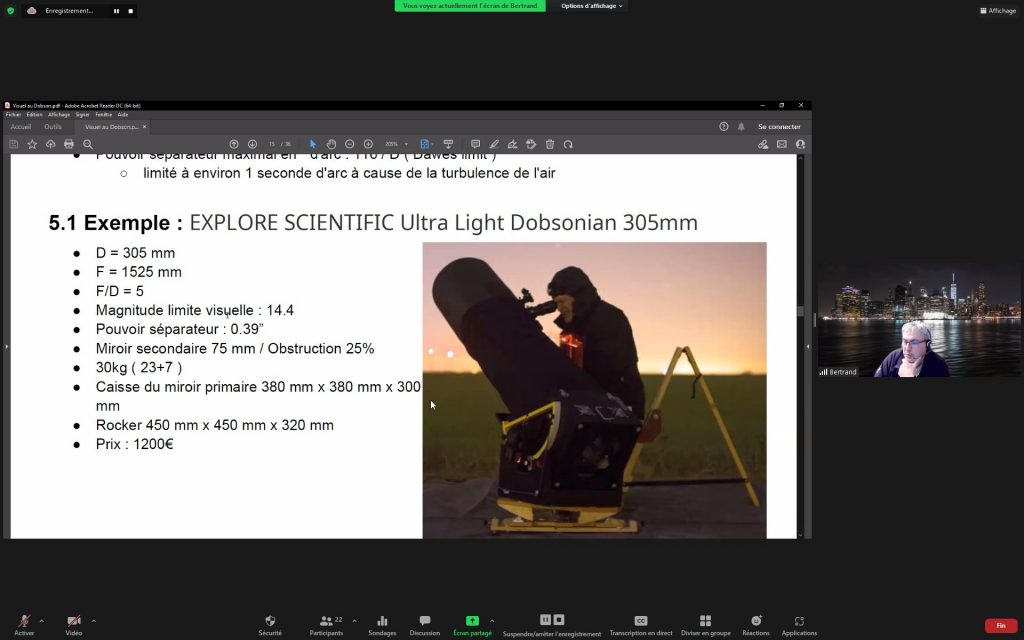This screenshot has height=640, width=1024.
Task: Click Se connecter in Acrobat
Action: coord(779,127)
